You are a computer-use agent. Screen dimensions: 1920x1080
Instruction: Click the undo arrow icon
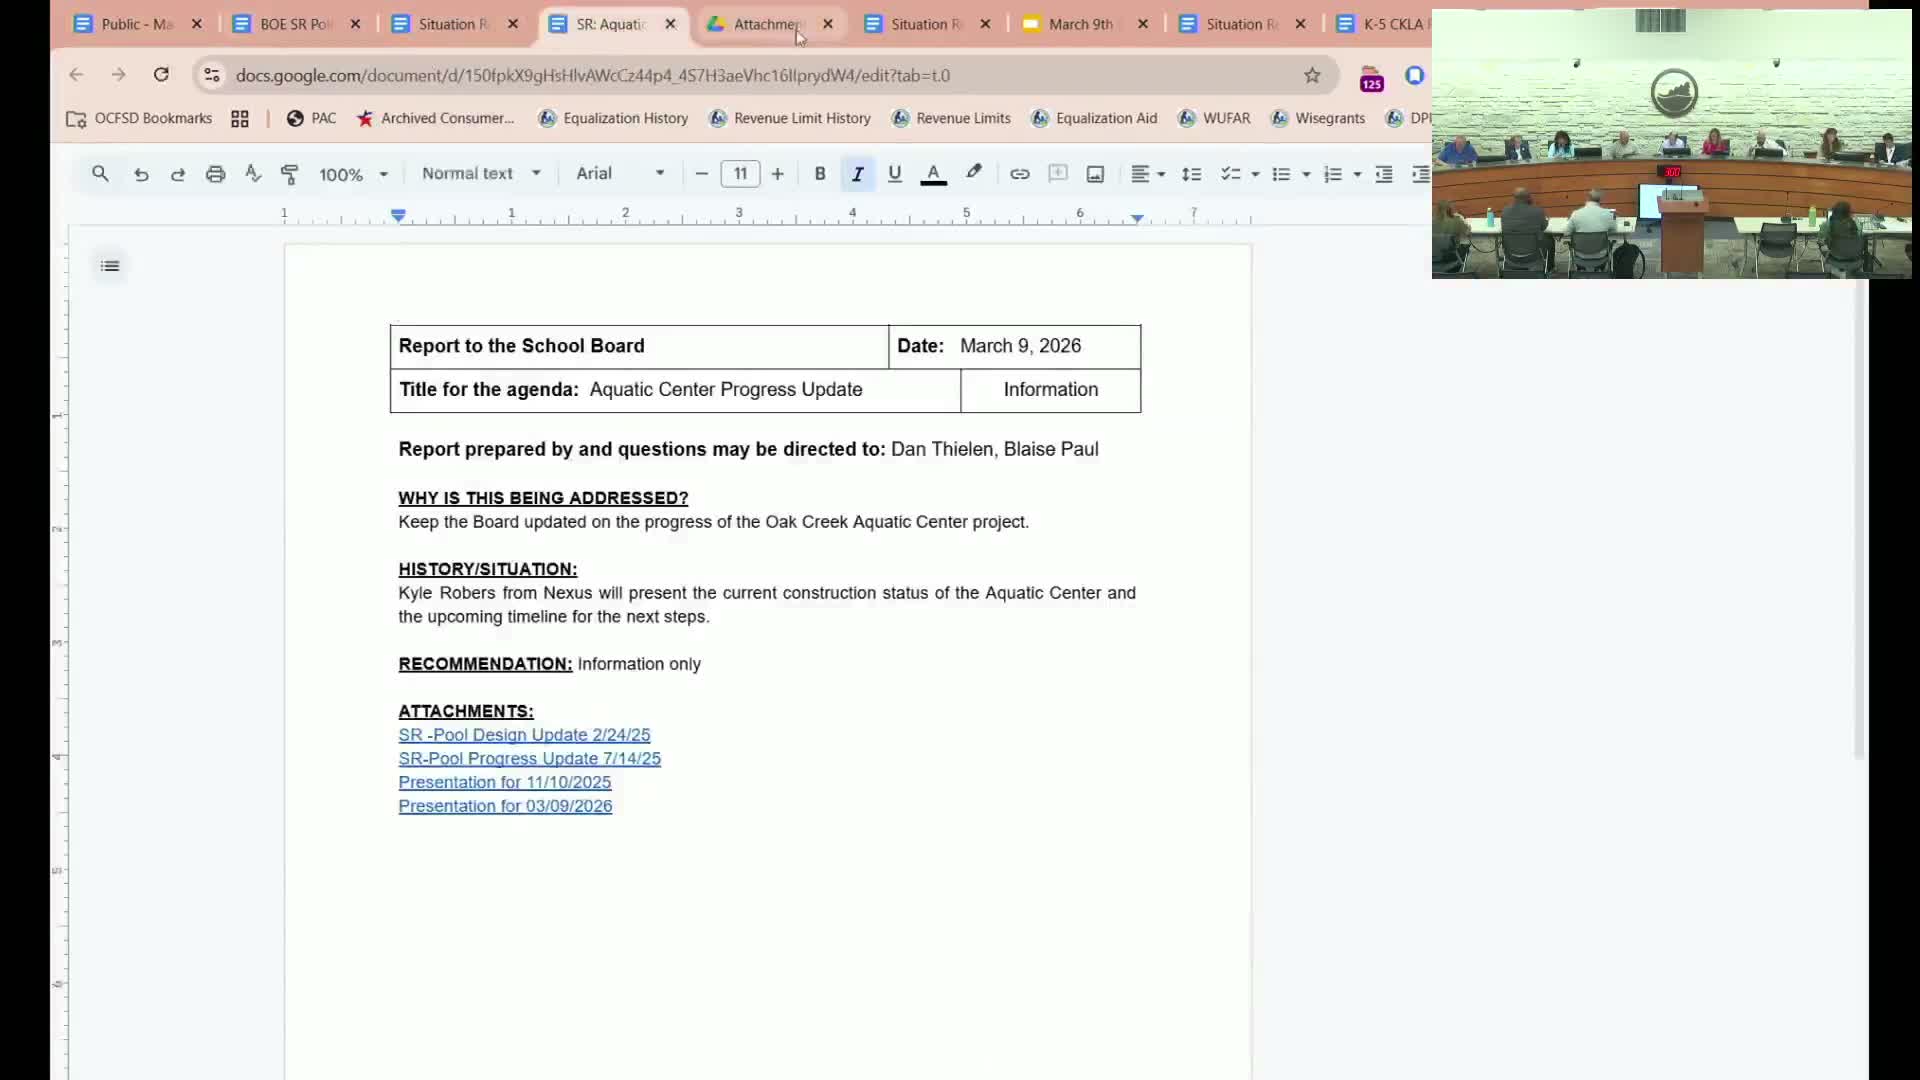(141, 174)
